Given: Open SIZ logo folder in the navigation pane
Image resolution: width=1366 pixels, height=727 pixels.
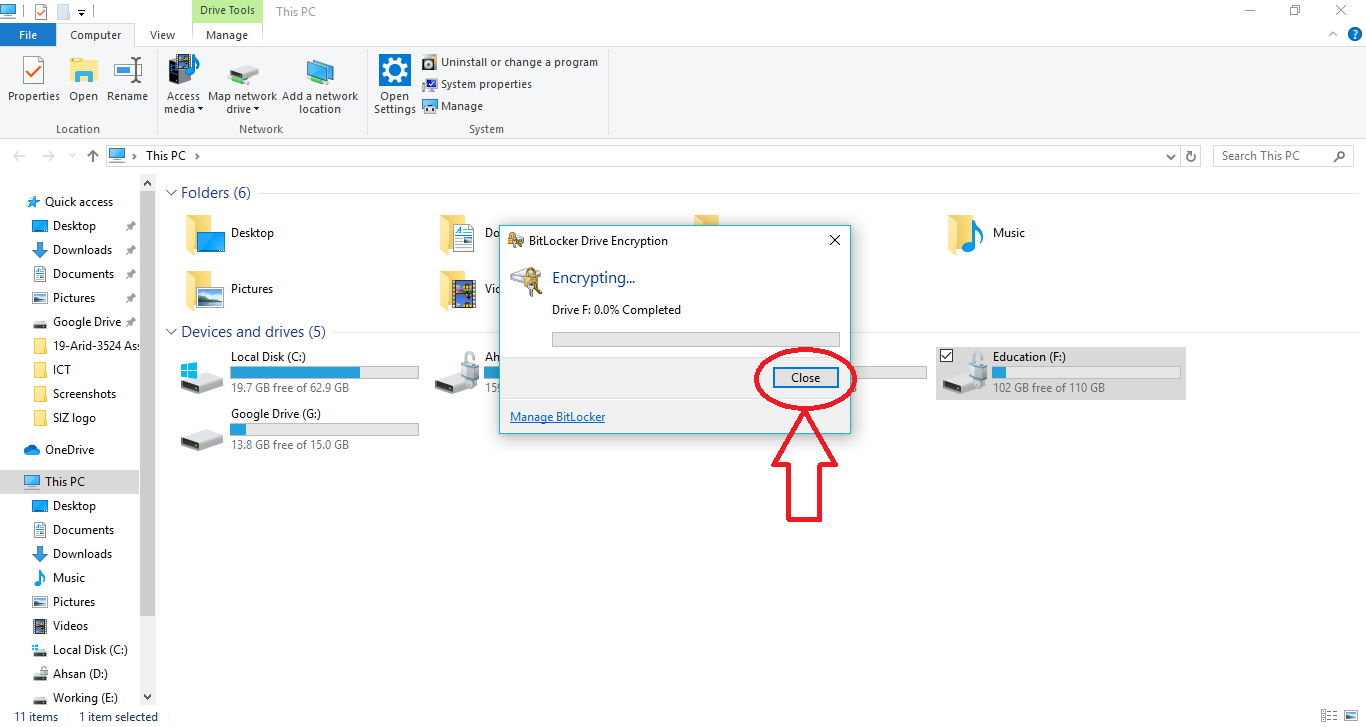Looking at the screenshot, I should pos(74,418).
